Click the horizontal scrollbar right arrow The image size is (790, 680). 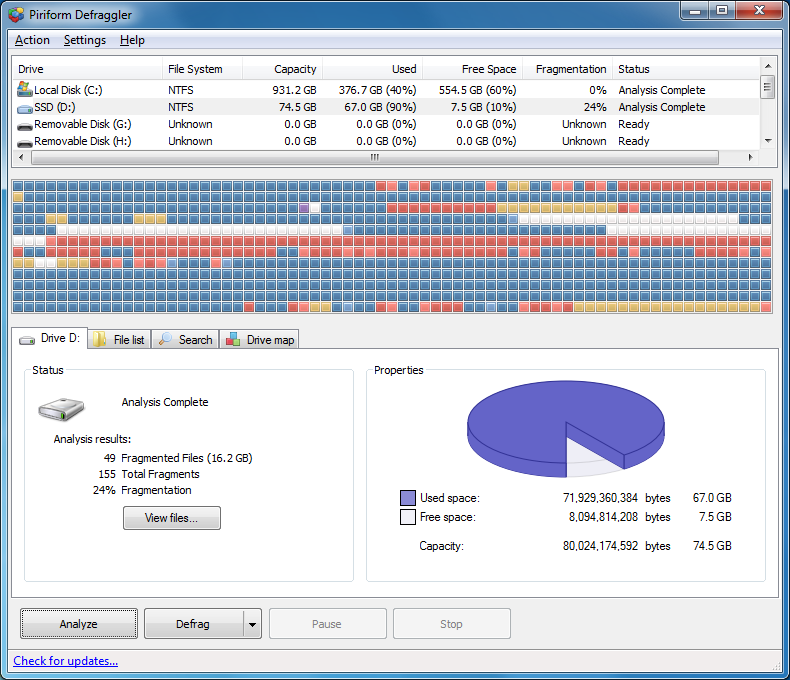coord(751,157)
